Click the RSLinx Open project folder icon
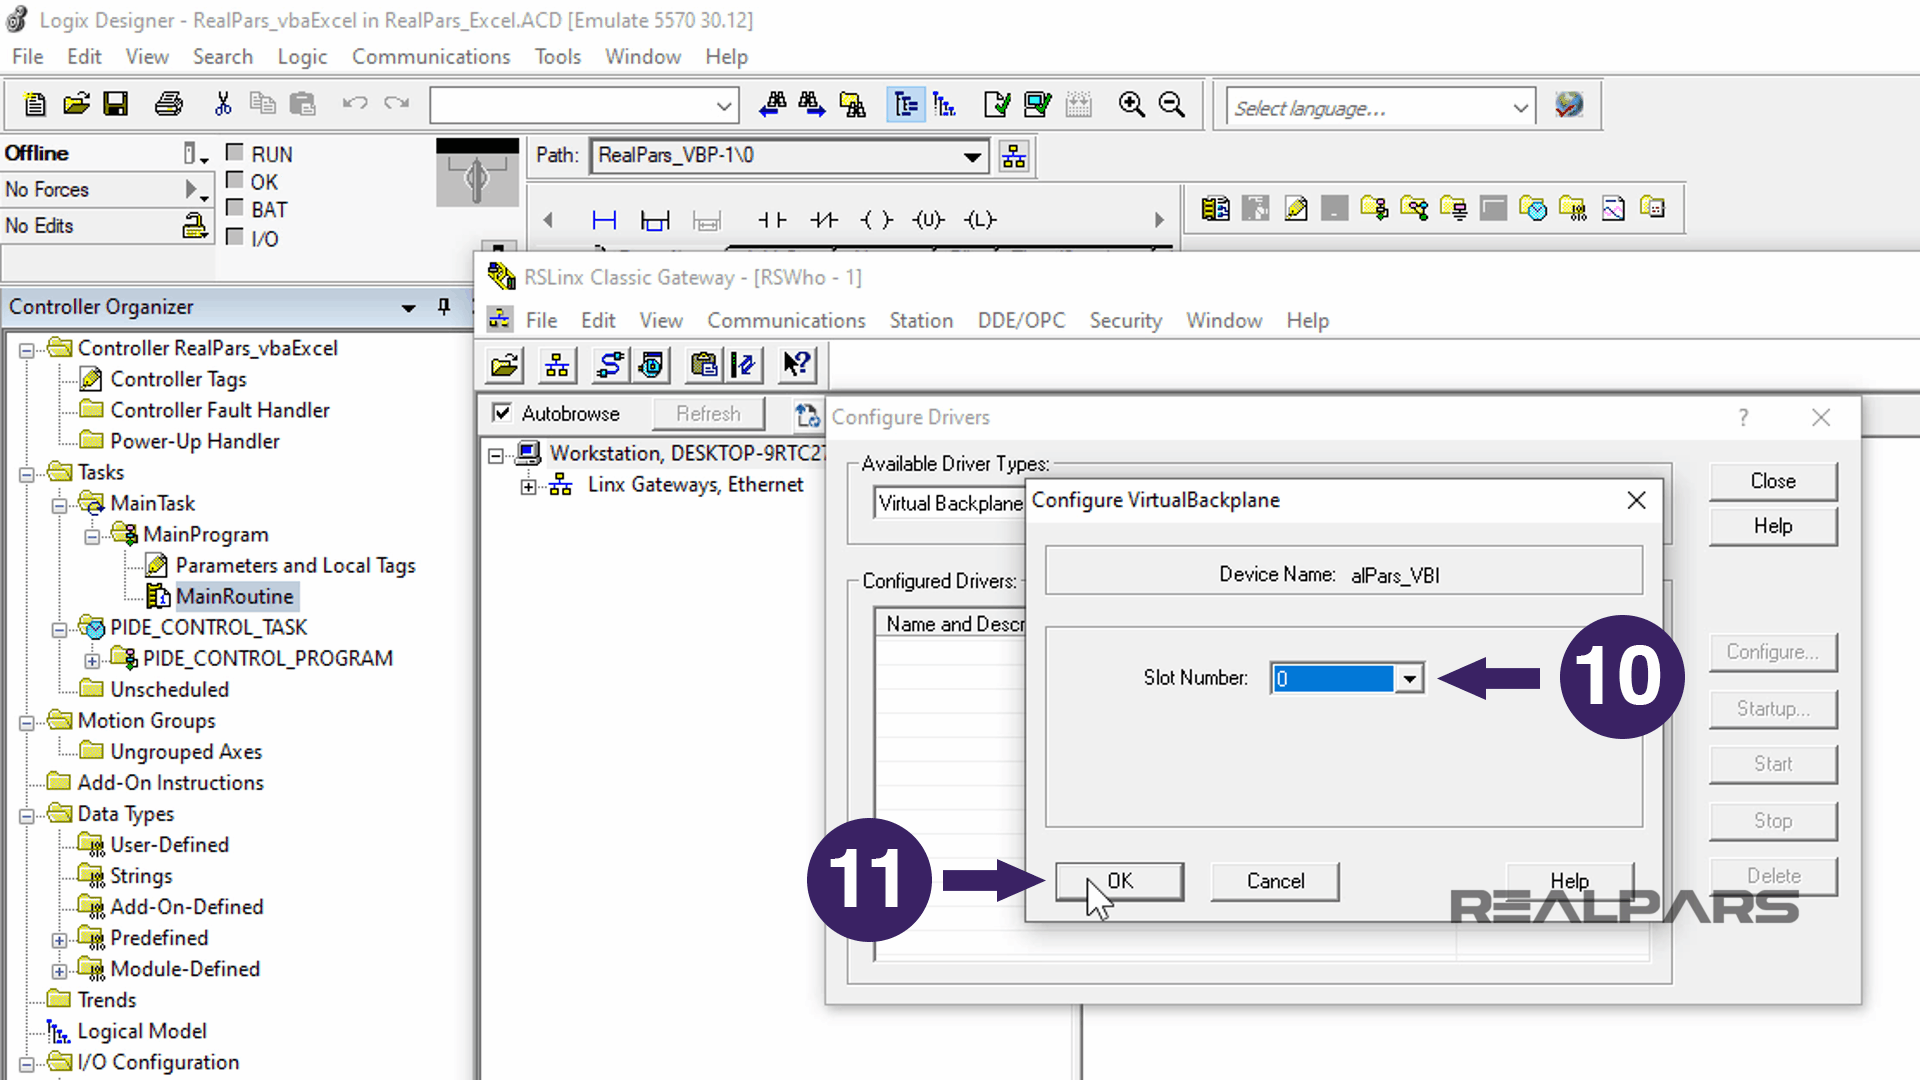 coord(505,366)
